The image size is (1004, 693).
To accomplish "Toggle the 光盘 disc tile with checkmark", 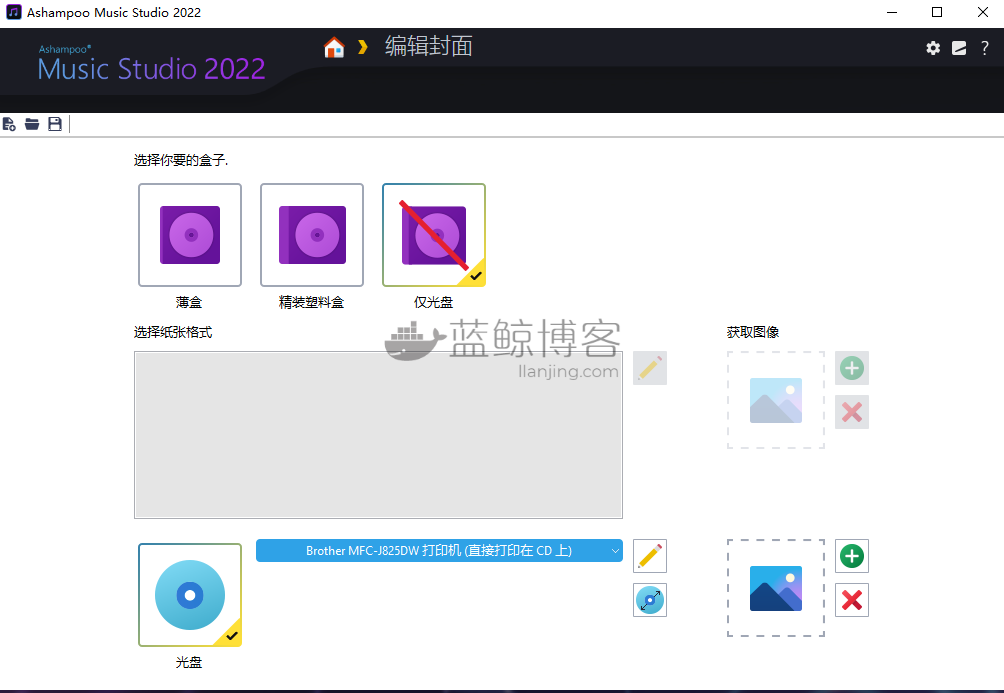I will pyautogui.click(x=190, y=595).
